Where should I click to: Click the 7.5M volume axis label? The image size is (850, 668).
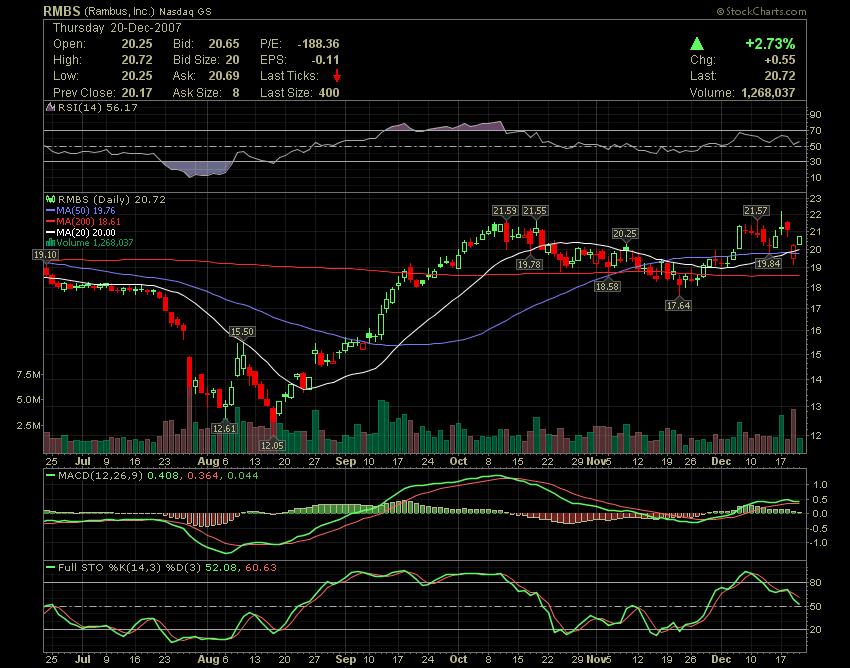tap(29, 375)
